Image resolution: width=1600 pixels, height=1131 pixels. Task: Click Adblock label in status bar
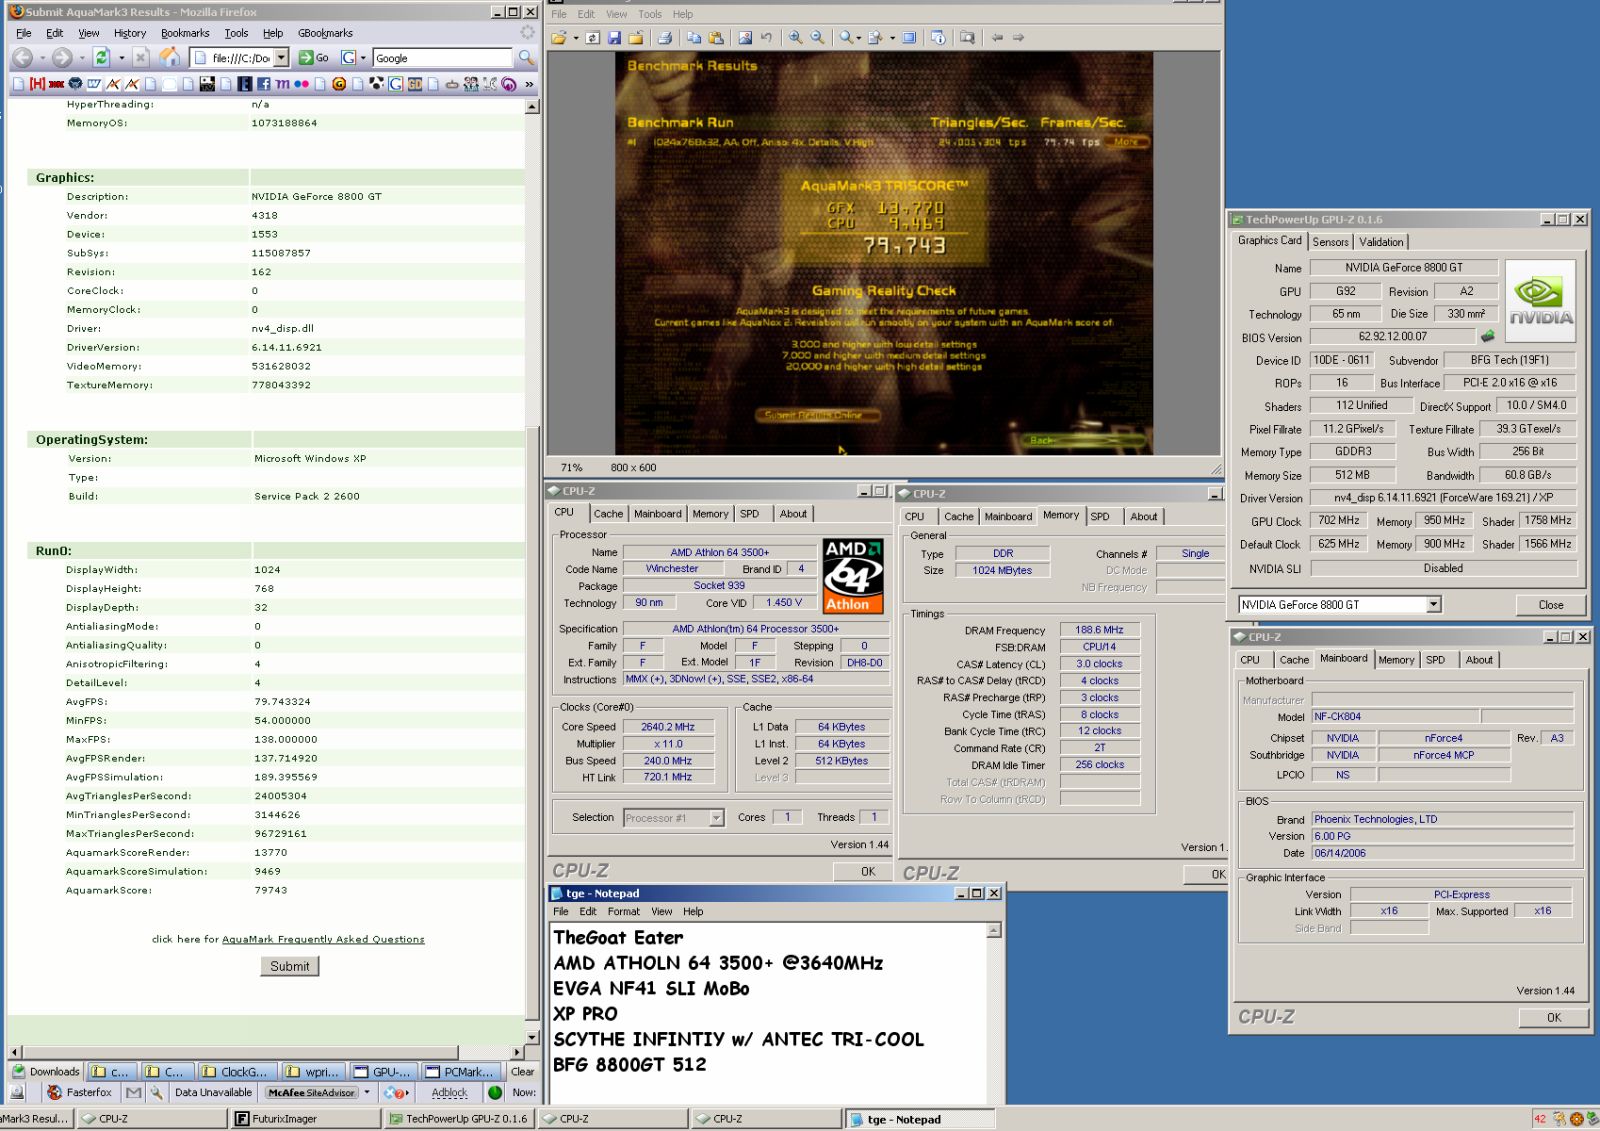pos(449,1093)
